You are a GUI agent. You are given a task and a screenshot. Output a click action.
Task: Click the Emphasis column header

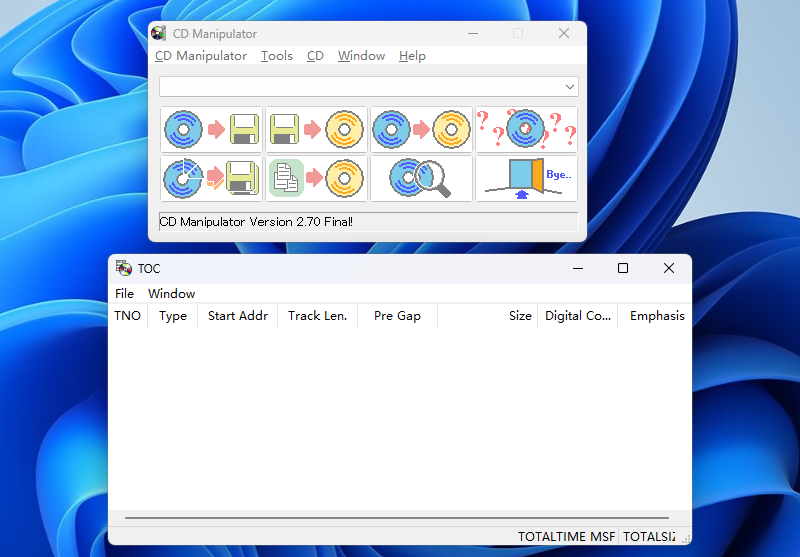tap(655, 316)
